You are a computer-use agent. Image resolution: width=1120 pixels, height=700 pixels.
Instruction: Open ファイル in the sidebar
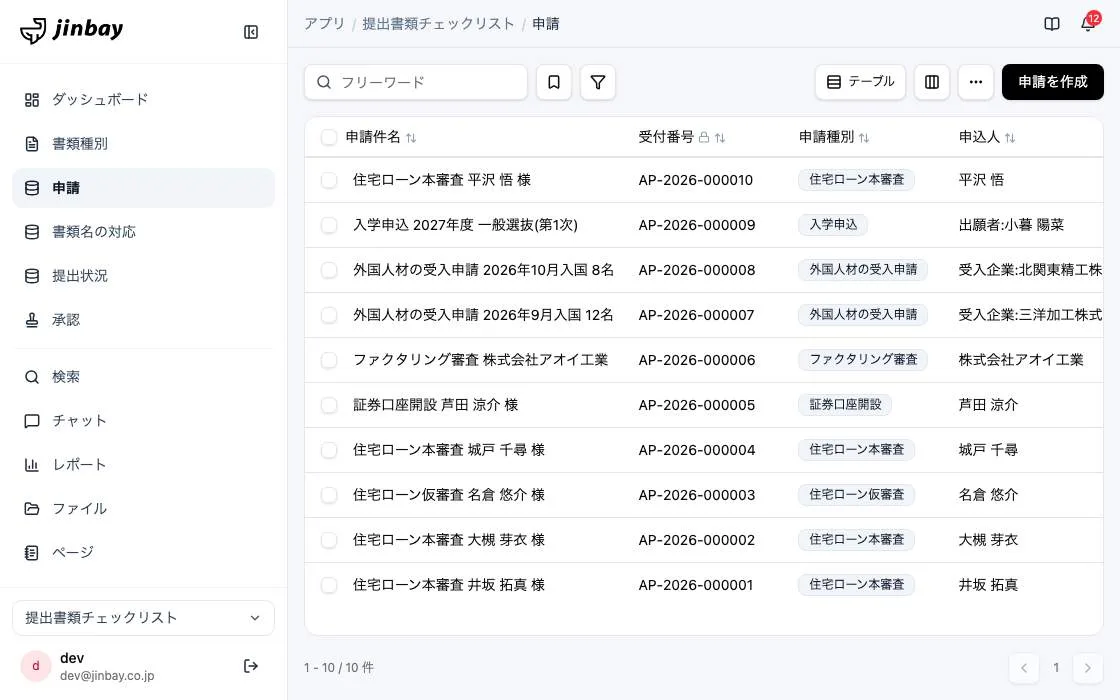click(144, 509)
